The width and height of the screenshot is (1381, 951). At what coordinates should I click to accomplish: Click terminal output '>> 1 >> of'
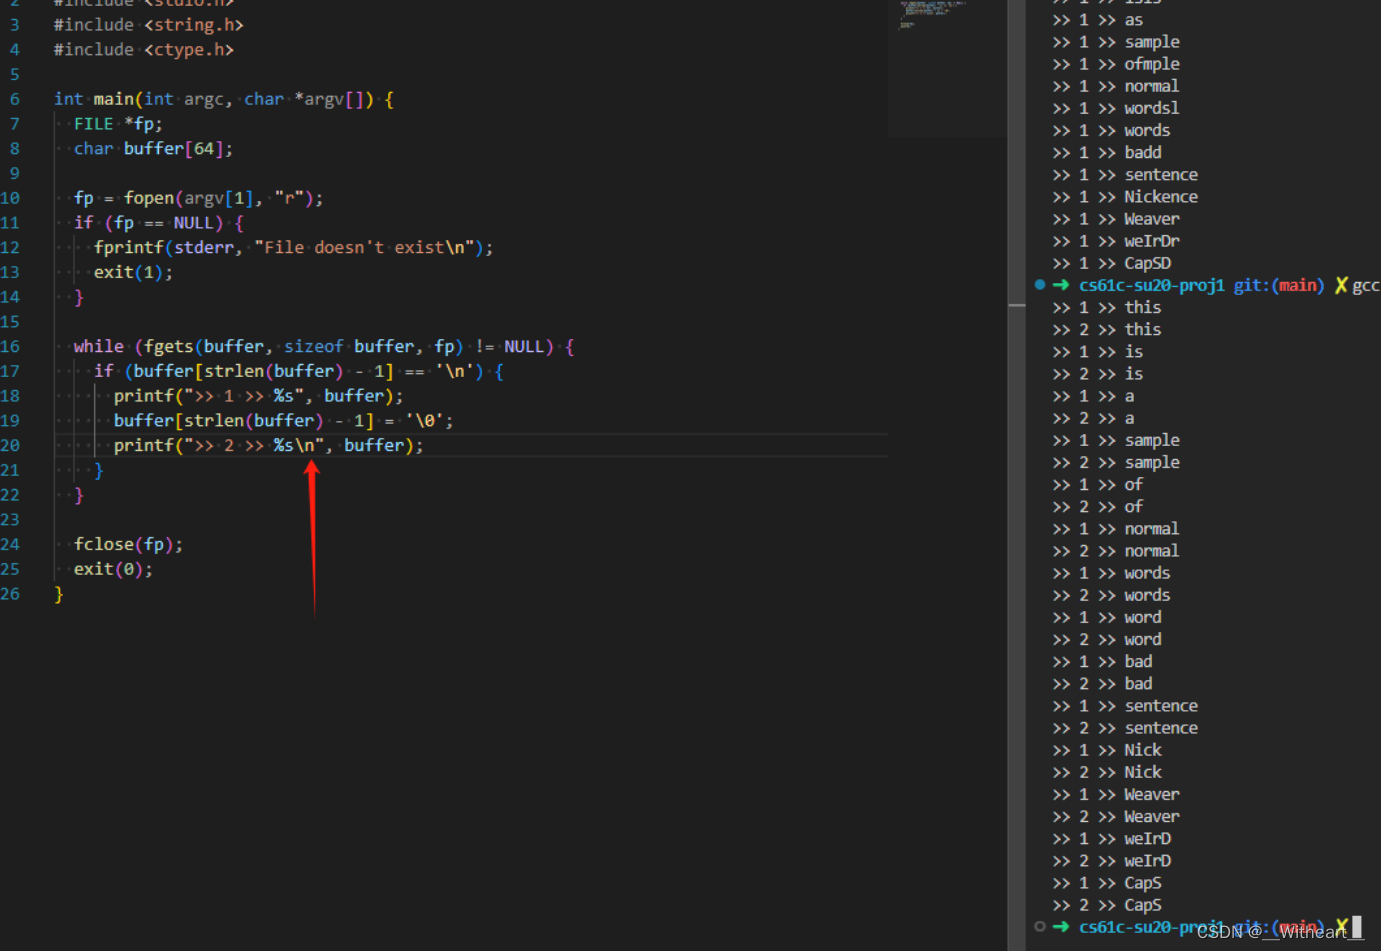click(x=1098, y=484)
